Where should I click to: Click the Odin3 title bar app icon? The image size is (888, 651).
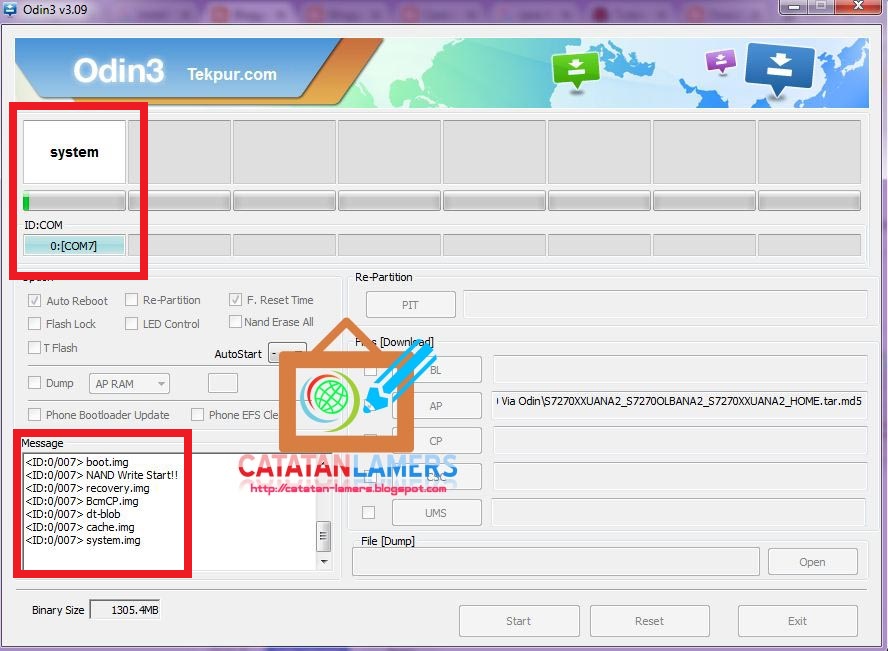click(10, 9)
